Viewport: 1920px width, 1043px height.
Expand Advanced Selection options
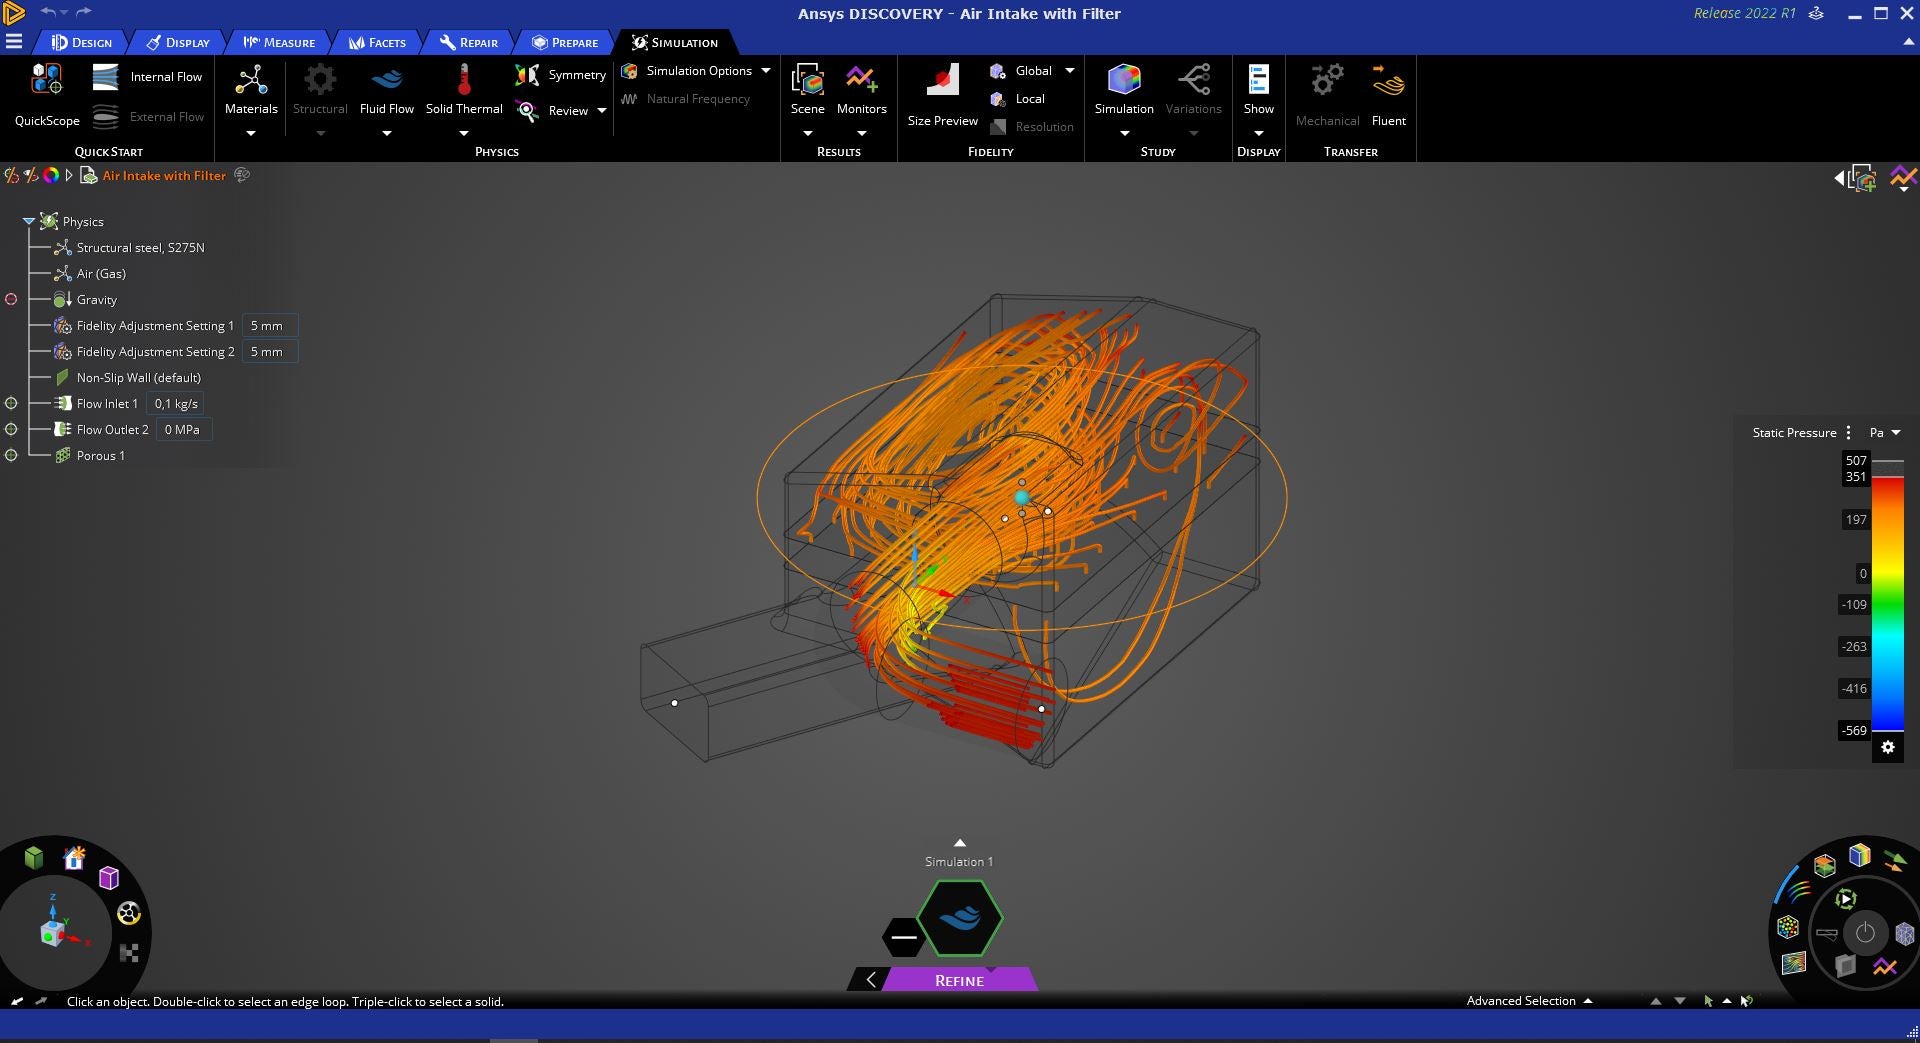[x=1588, y=1001]
